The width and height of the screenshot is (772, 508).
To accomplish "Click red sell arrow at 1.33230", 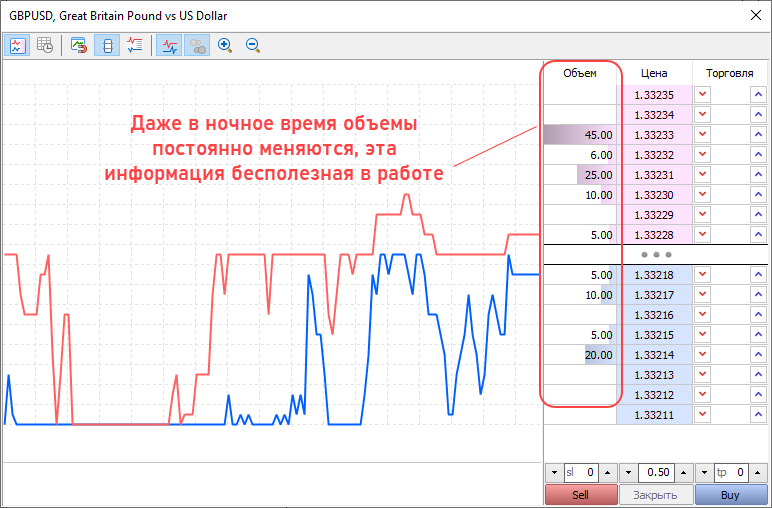I will (703, 195).
